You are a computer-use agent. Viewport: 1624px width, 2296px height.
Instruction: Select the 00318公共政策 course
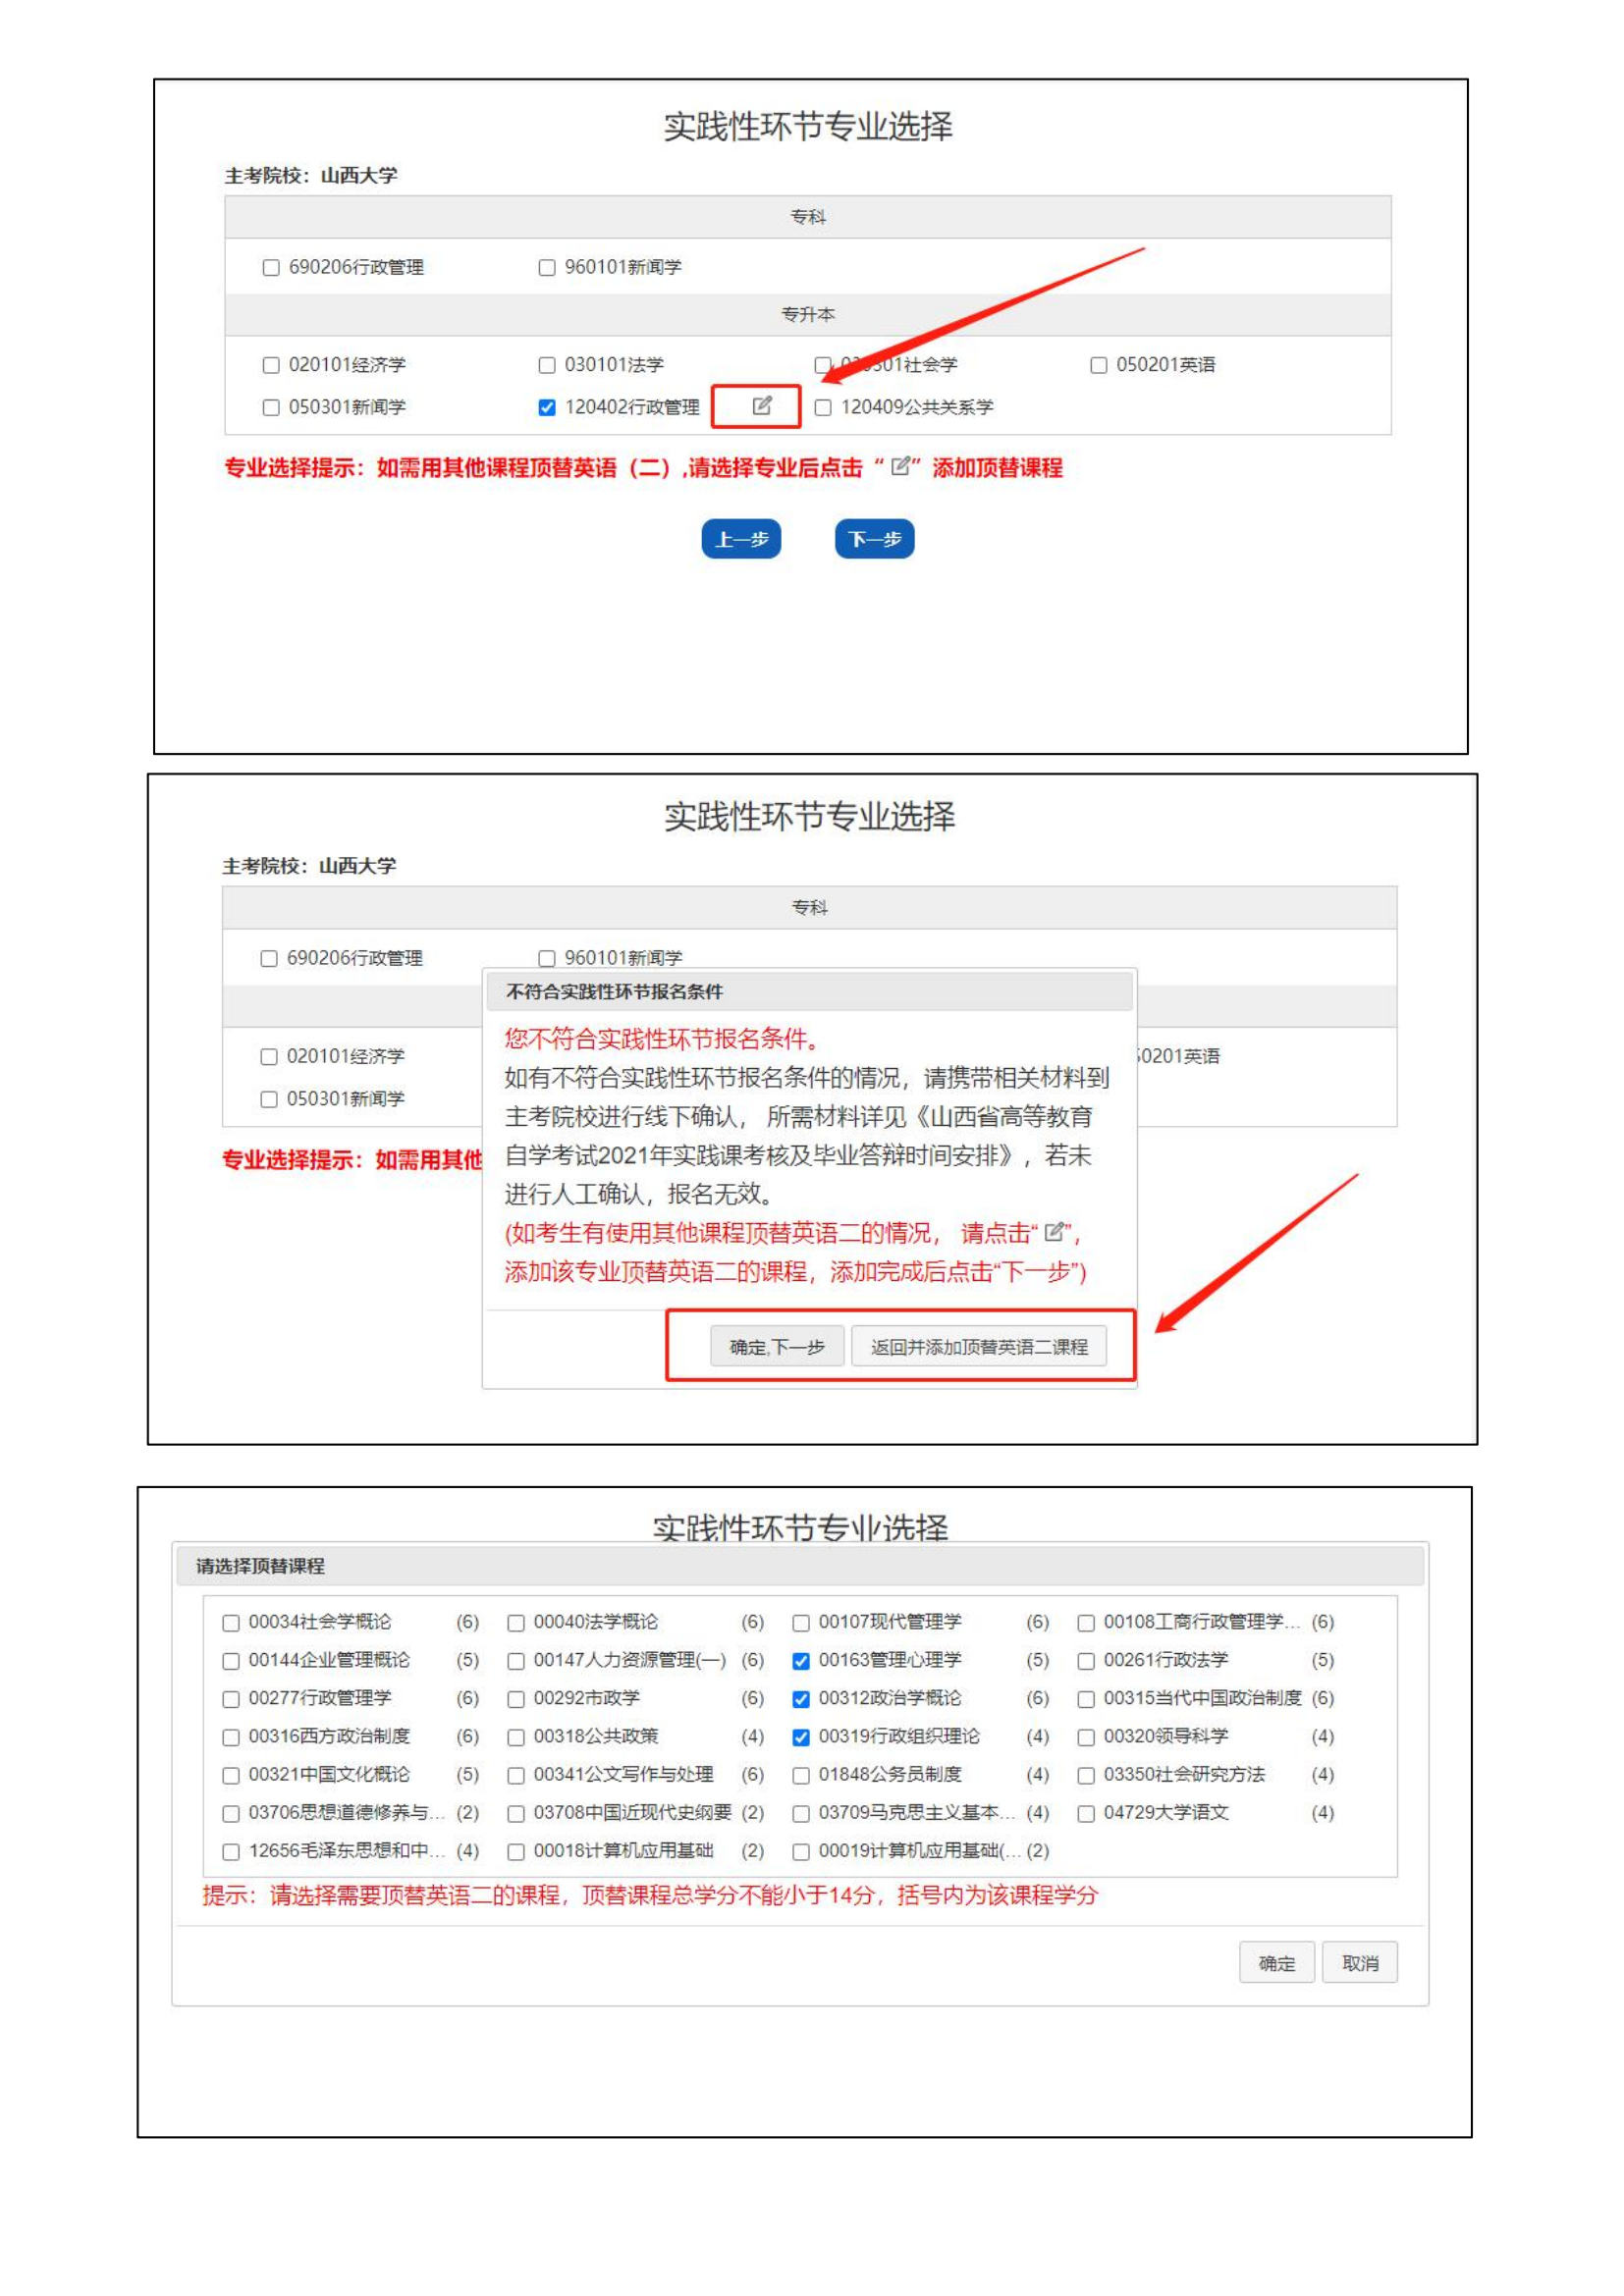point(516,1737)
